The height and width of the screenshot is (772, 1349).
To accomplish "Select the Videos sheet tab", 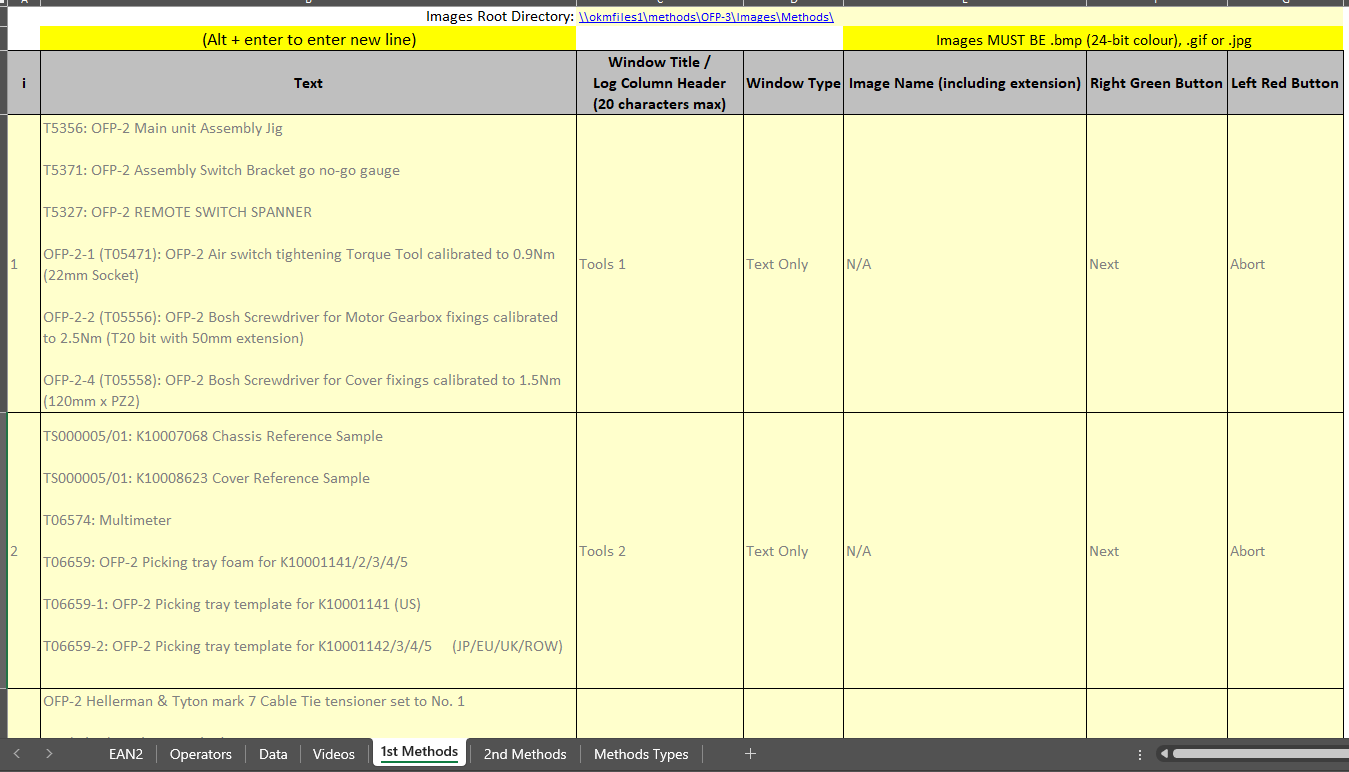I will (x=333, y=754).
